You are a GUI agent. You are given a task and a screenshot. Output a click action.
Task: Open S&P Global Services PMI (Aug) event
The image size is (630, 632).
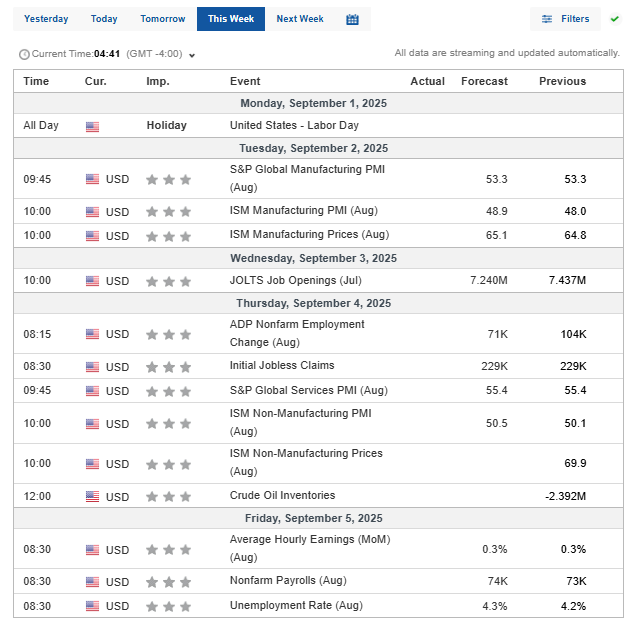[308, 390]
